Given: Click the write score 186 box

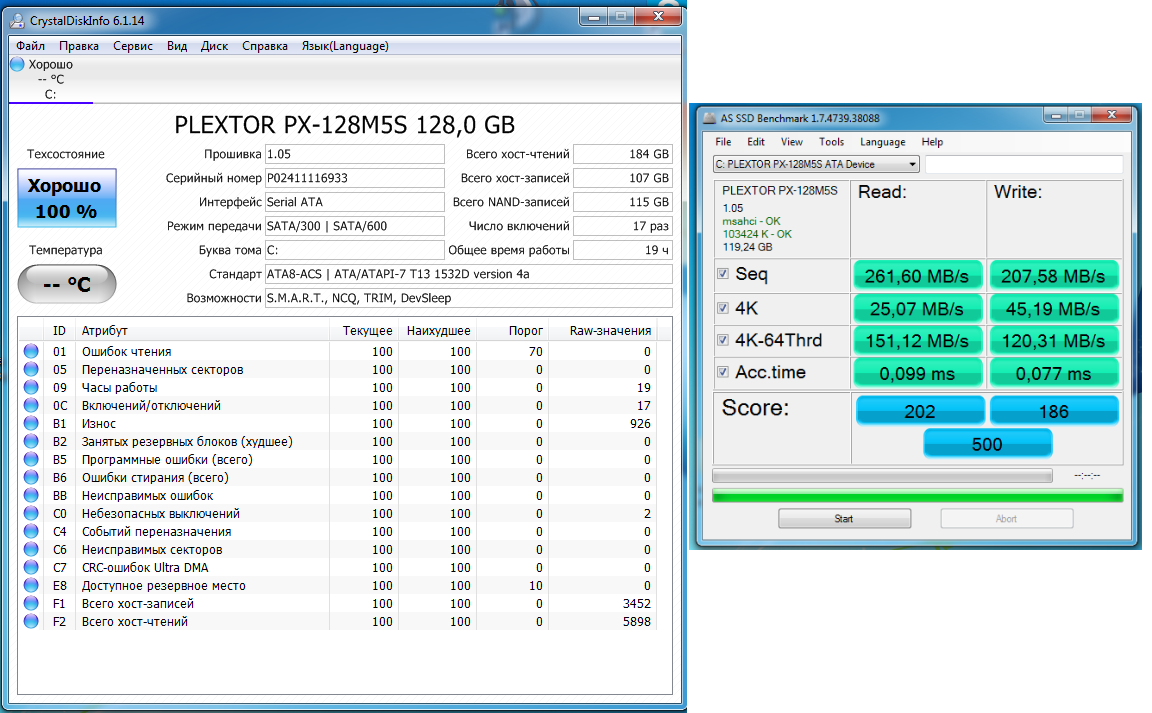Looking at the screenshot, I should (x=1054, y=411).
